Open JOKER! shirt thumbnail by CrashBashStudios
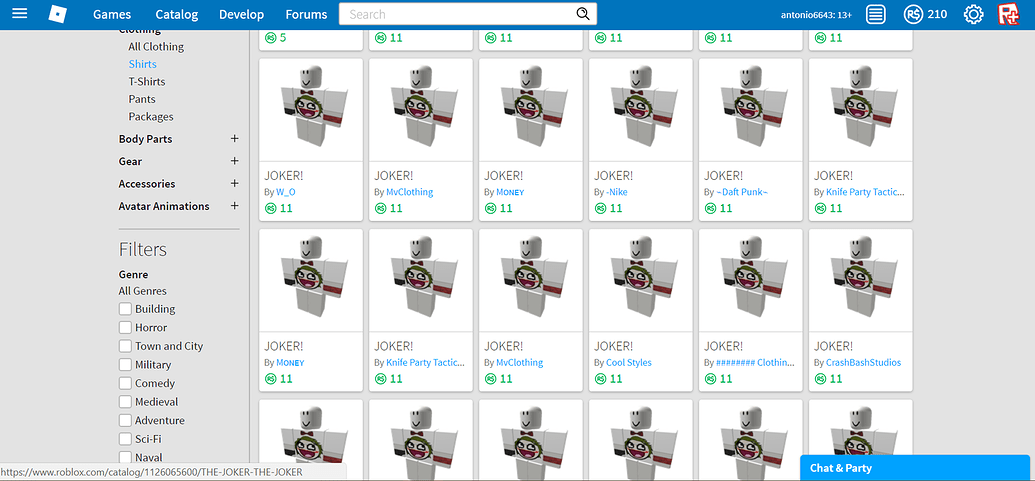The width and height of the screenshot is (1035, 481). 861,280
